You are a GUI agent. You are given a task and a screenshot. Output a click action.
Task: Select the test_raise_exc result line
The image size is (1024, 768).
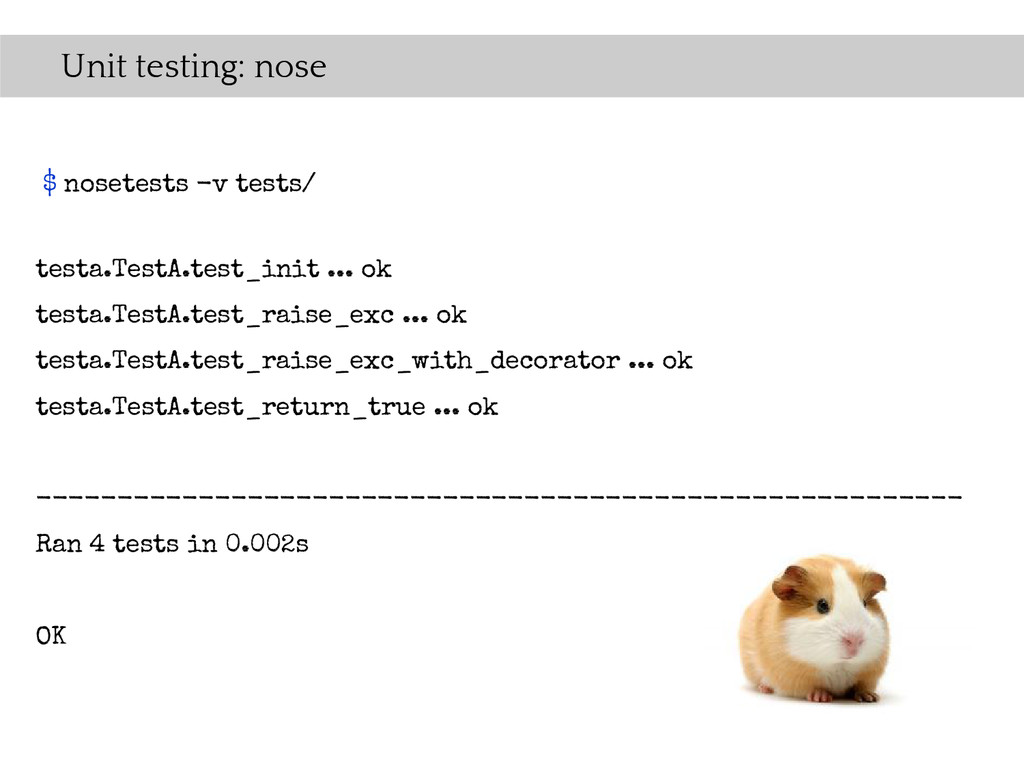click(251, 315)
